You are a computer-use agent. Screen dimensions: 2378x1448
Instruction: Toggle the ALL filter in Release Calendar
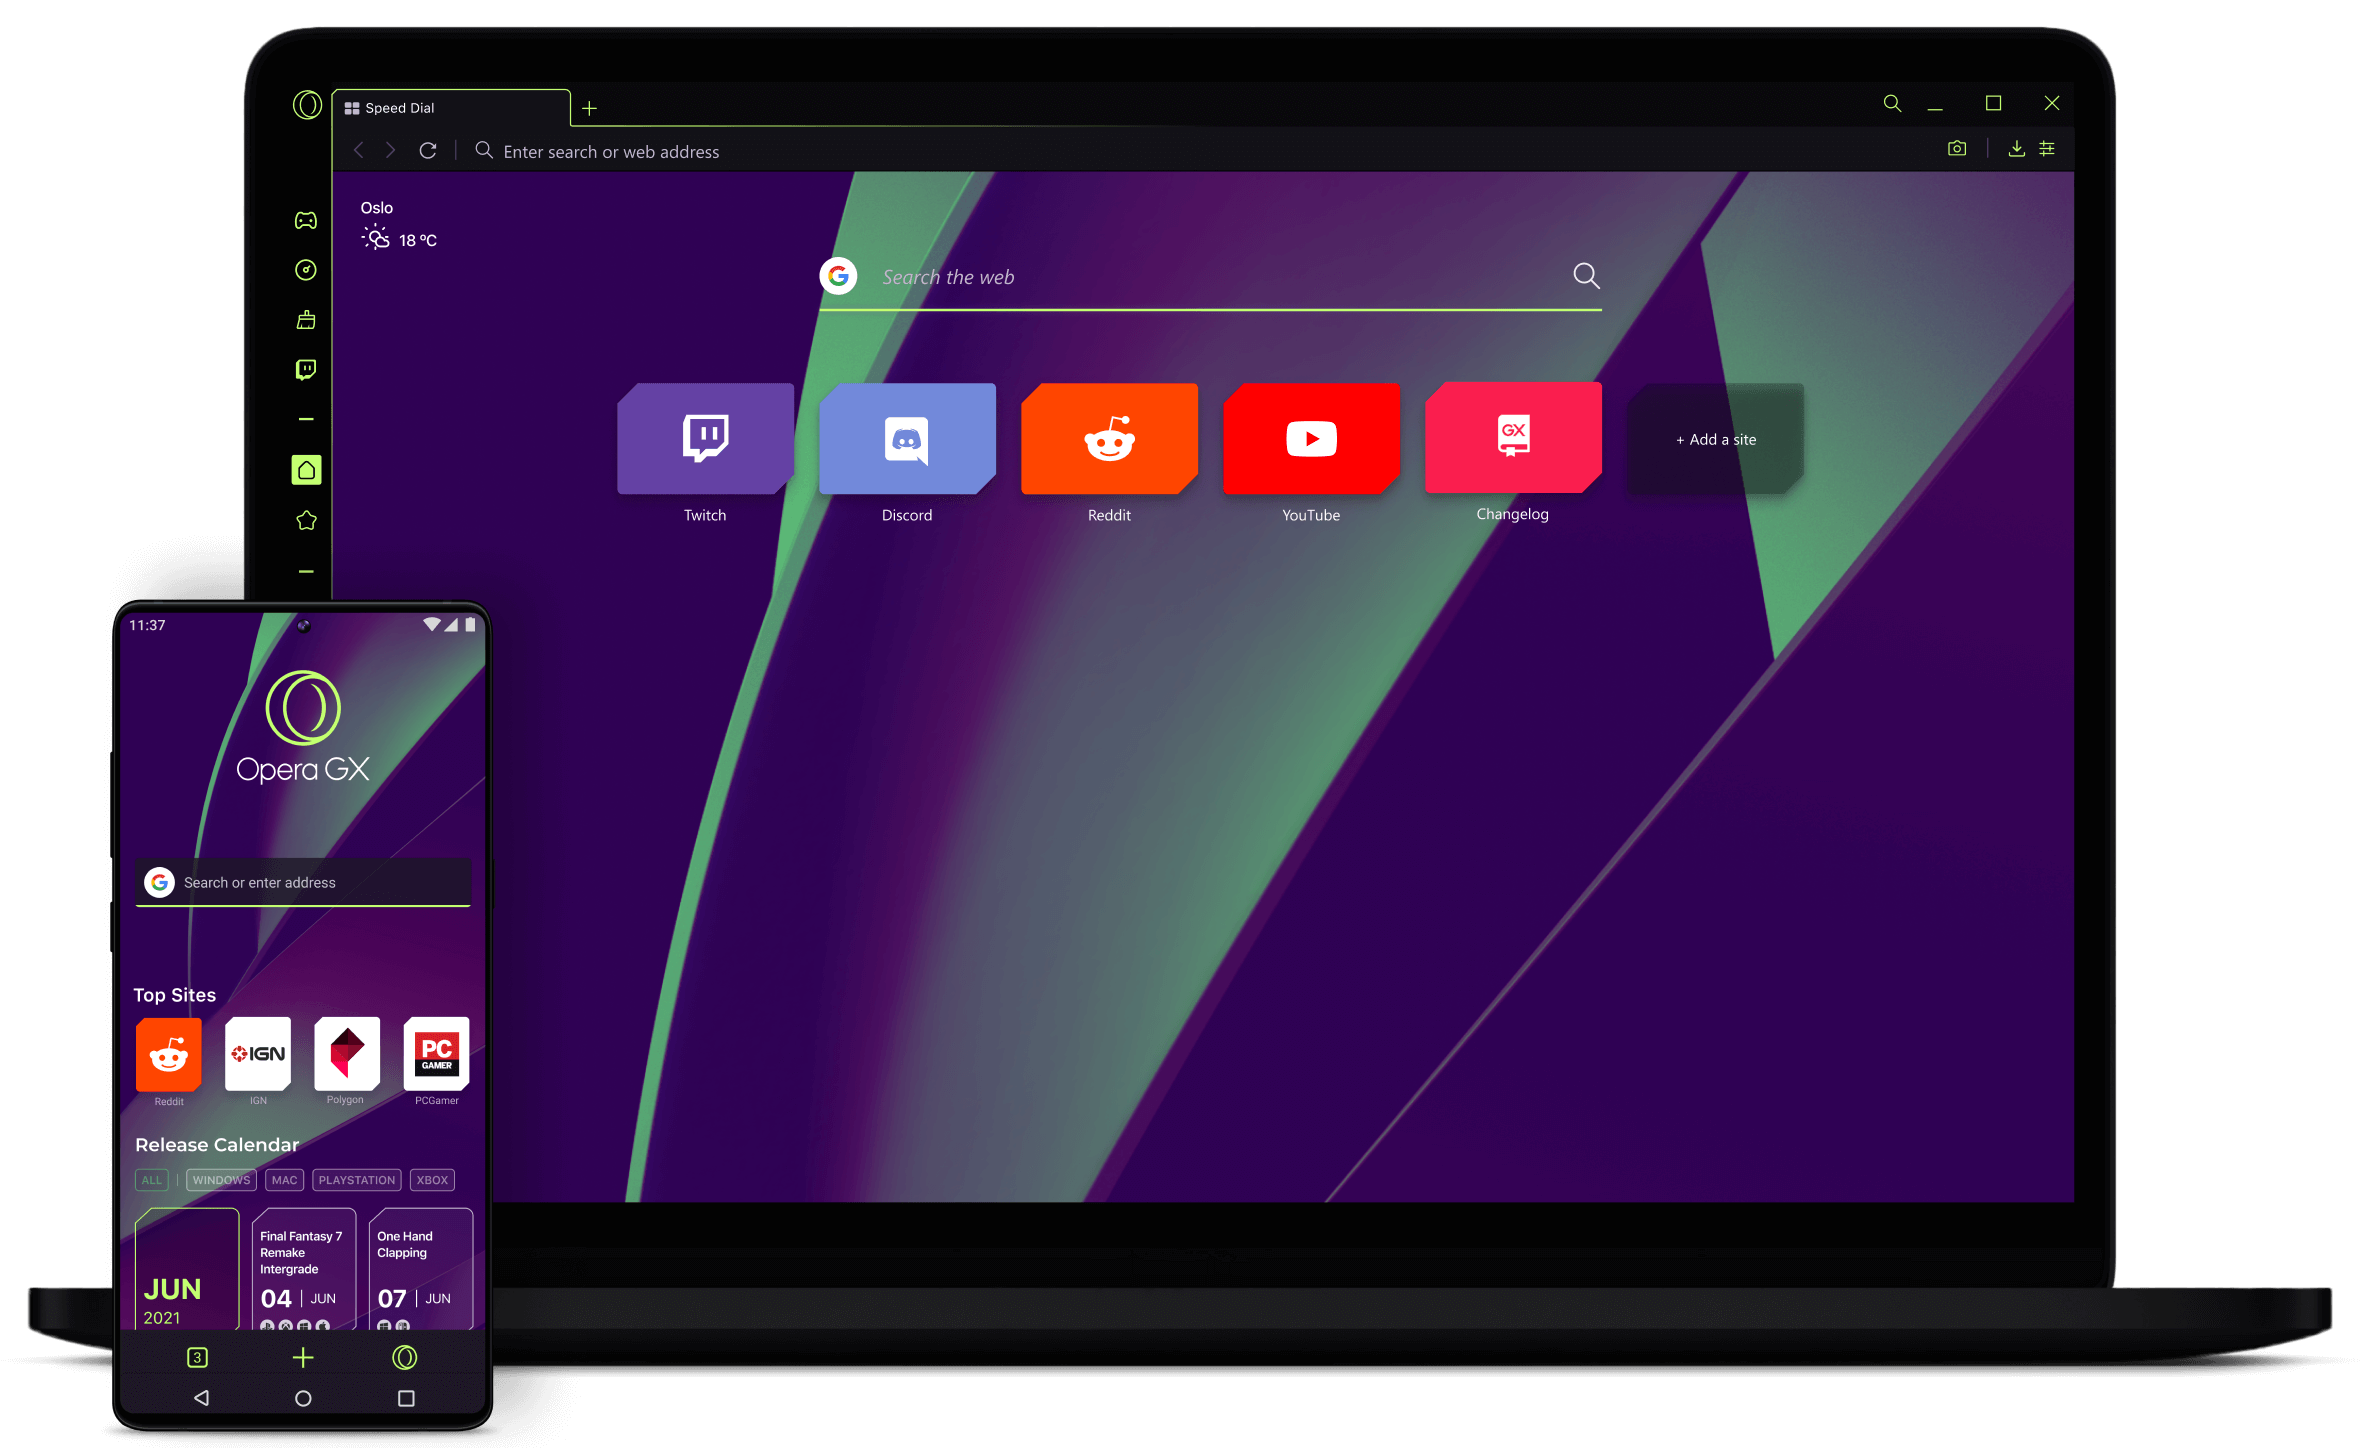coord(149,1179)
